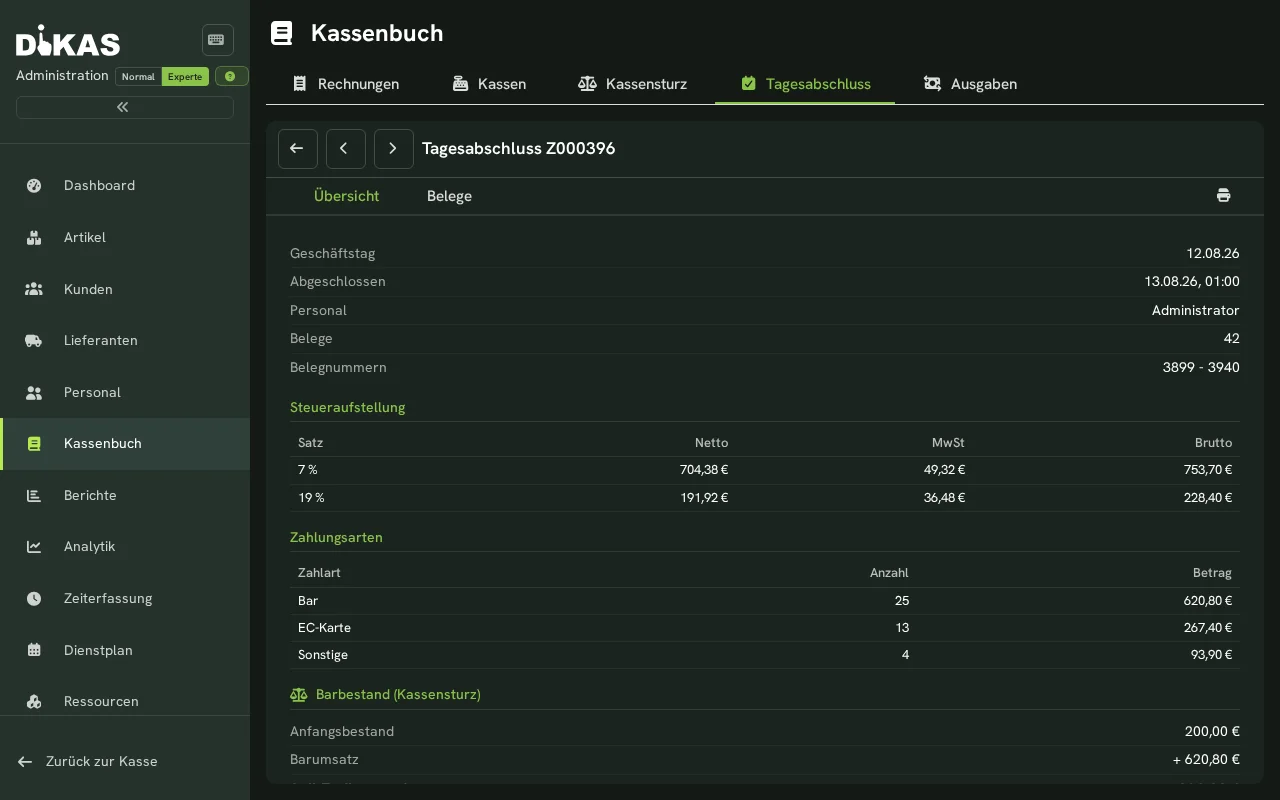
Task: Open the Dienstplan calendar icon in the sidebar
Action: [x=34, y=651]
